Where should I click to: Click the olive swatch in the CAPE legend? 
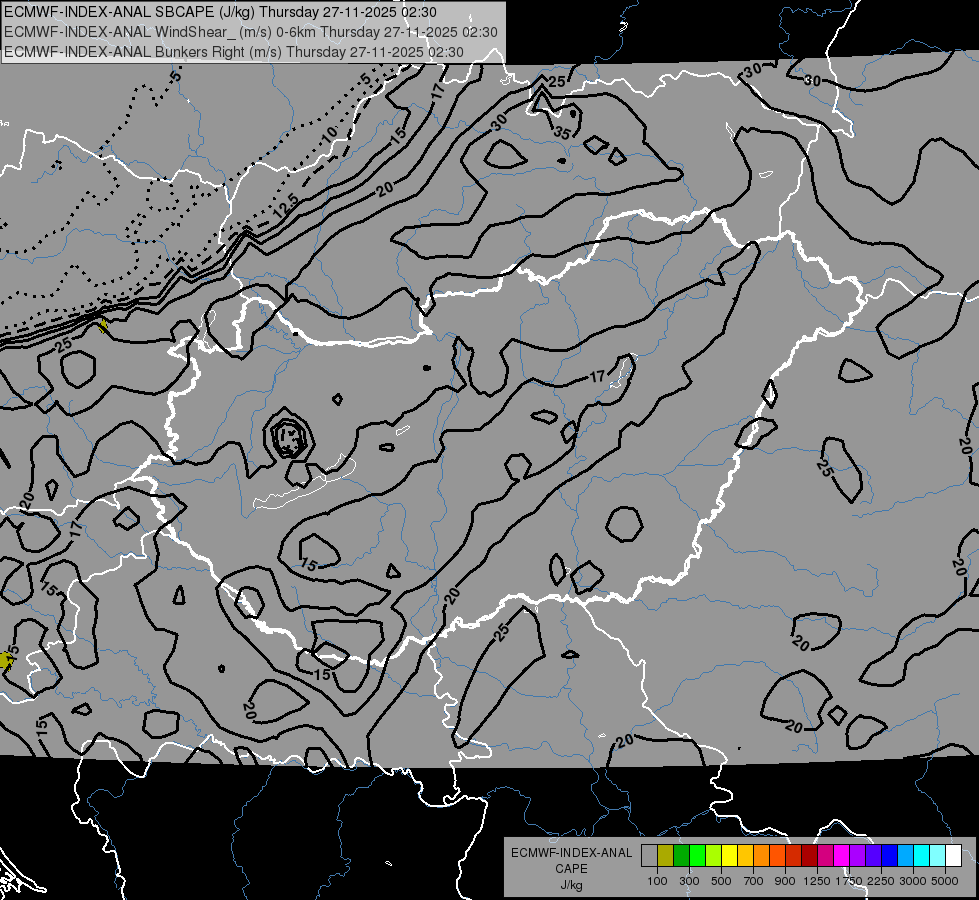[x=666, y=856]
